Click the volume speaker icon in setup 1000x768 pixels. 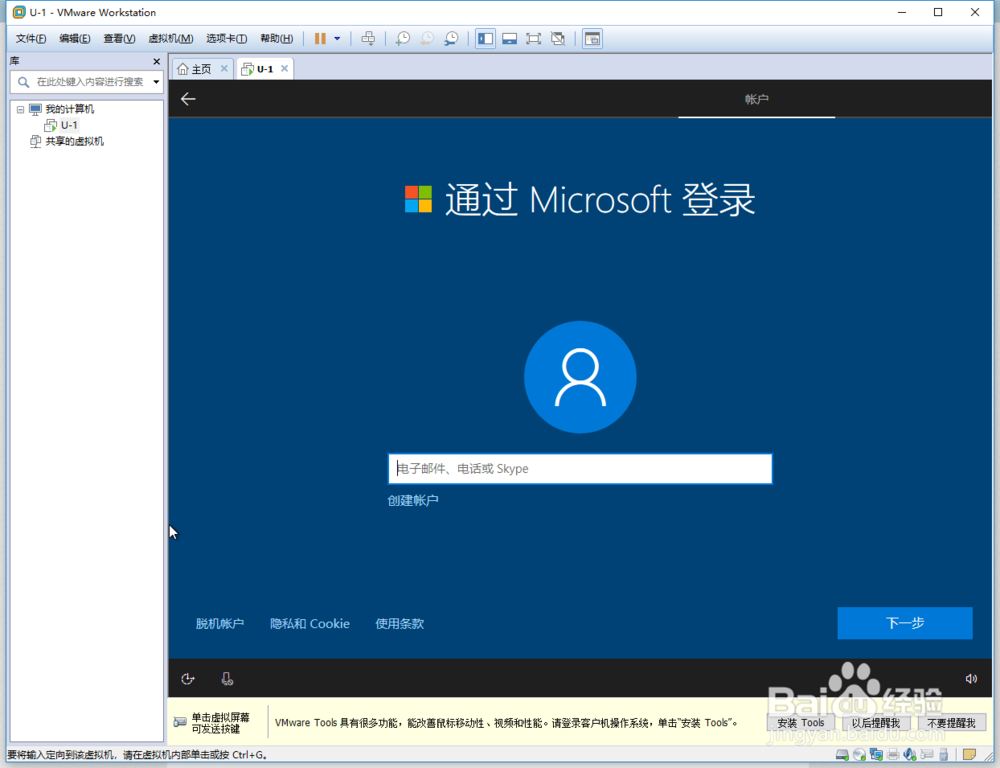(971, 679)
